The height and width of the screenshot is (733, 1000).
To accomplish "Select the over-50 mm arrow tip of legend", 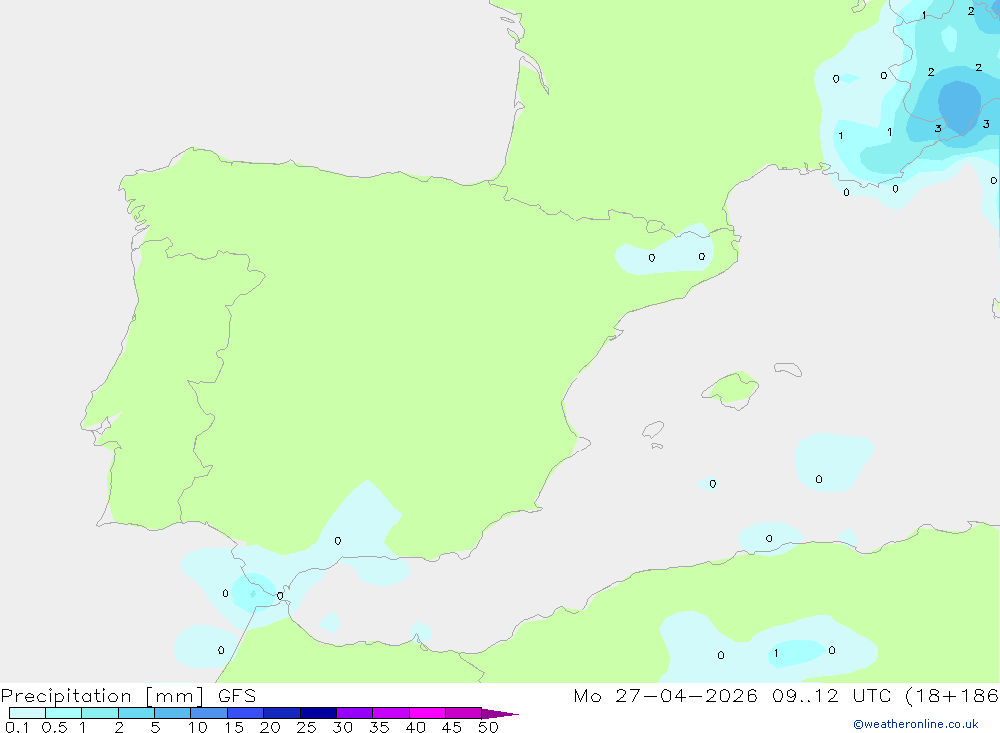I will tap(499, 713).
